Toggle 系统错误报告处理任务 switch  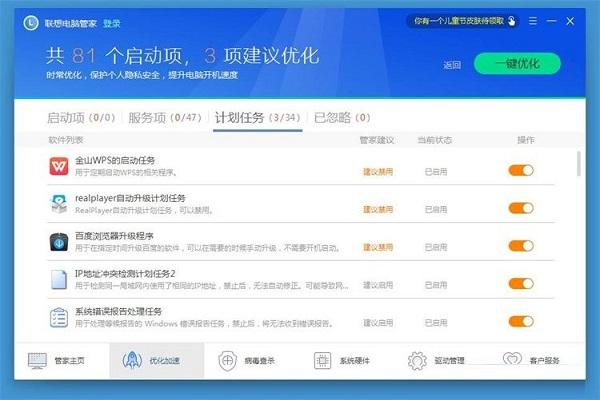click(521, 322)
